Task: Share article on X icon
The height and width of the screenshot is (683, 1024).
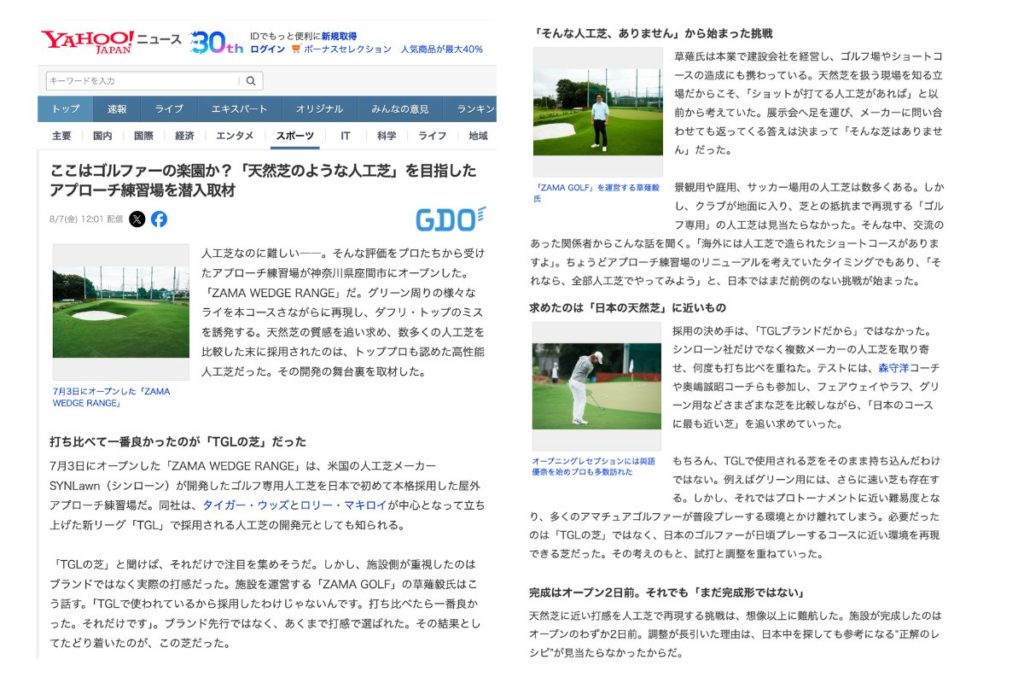Action: click(137, 219)
